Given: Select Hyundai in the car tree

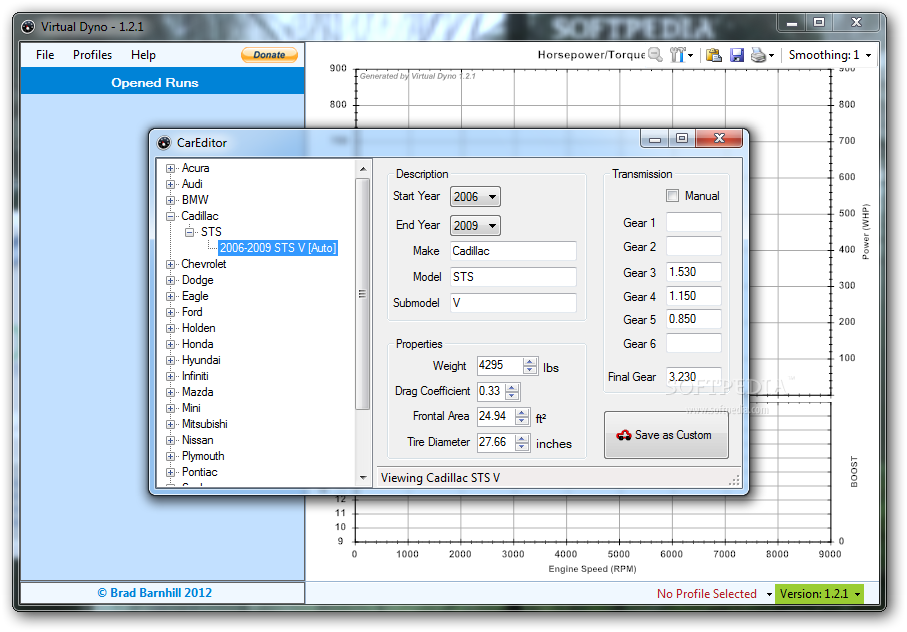Looking at the screenshot, I should (x=201, y=360).
